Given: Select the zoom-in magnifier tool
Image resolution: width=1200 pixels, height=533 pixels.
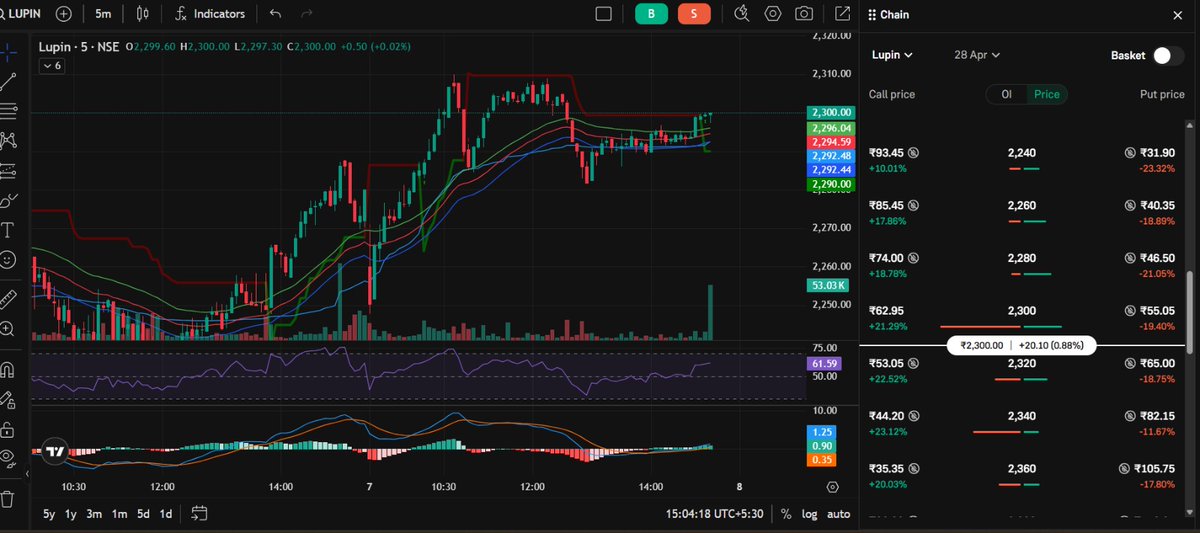Looking at the screenshot, I should pos(8,328).
